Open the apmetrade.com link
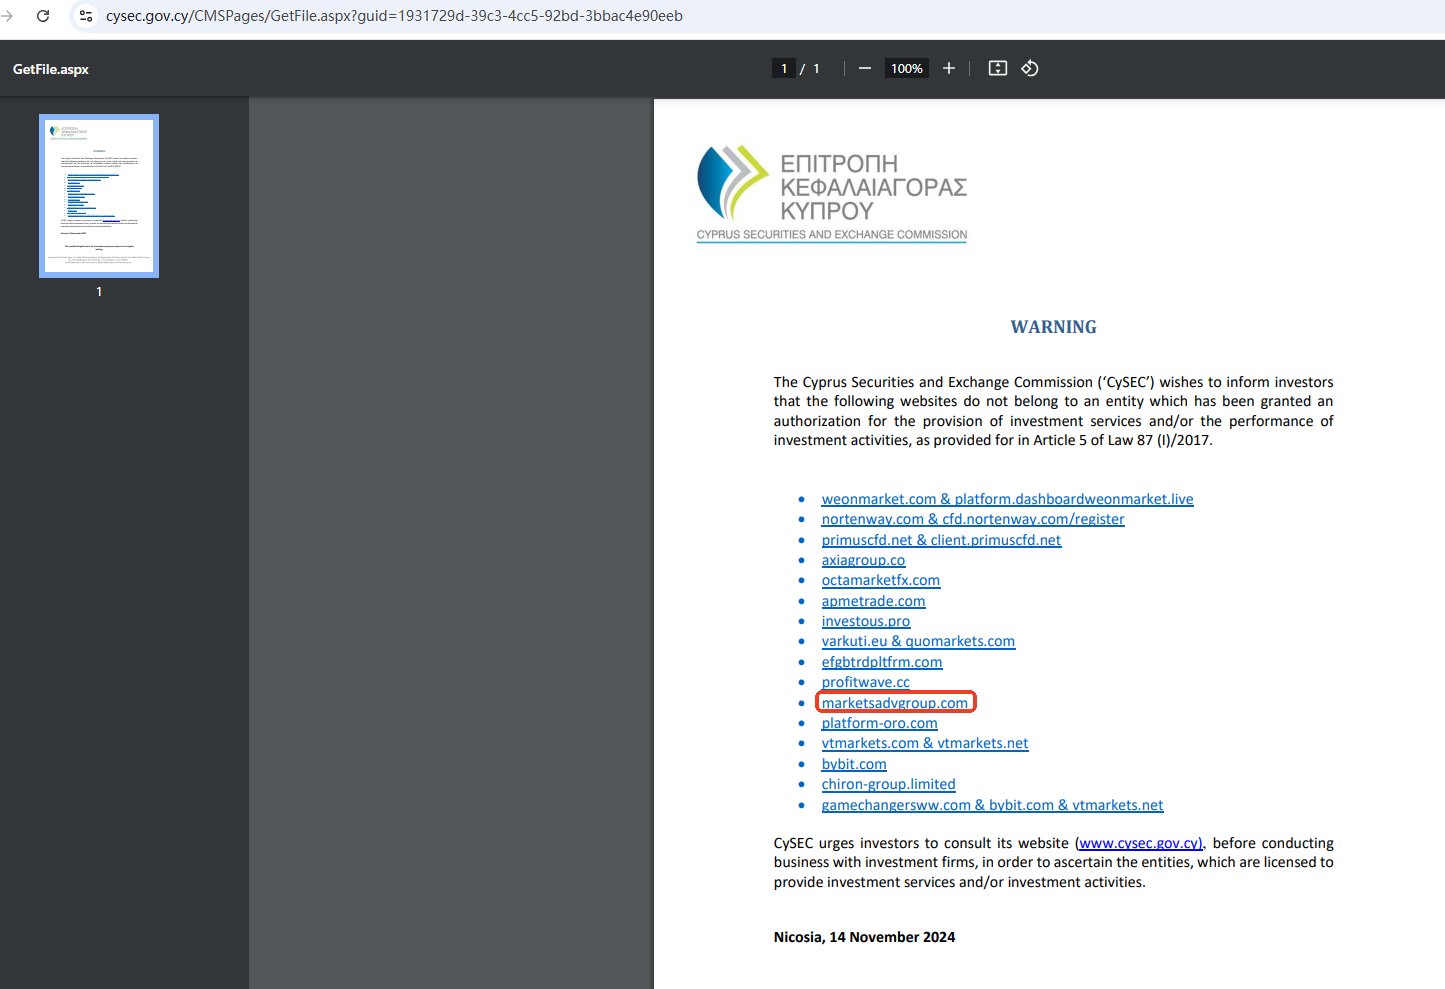The height and width of the screenshot is (989, 1445). pos(873,601)
